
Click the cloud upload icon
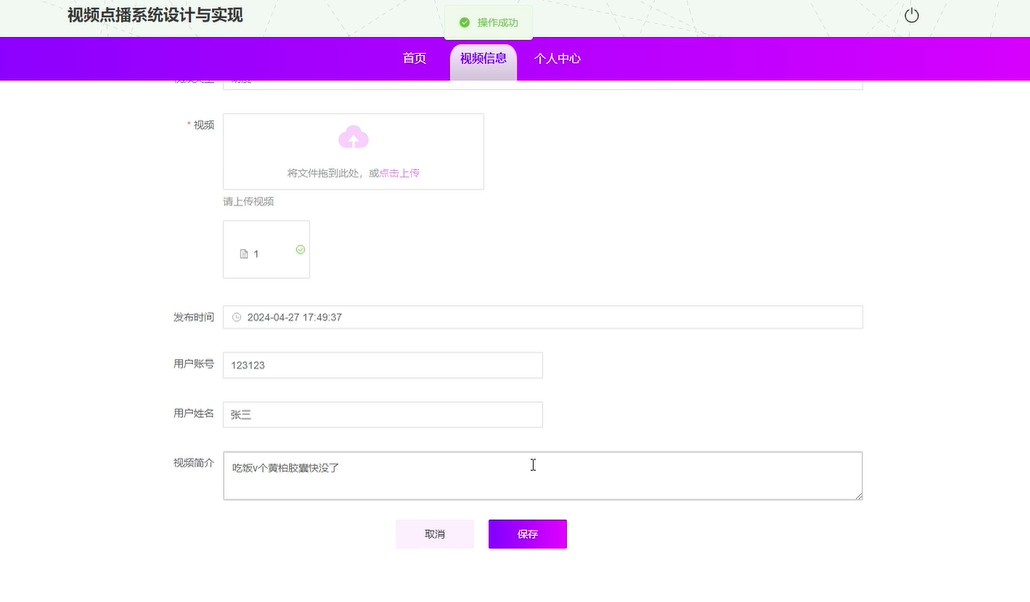point(353,137)
